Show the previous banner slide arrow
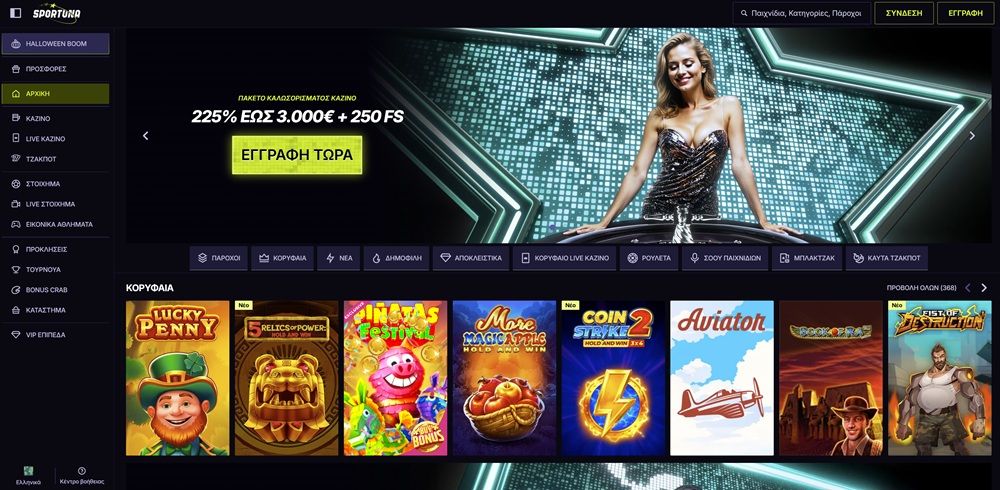The width and height of the screenshot is (1000, 490). tap(145, 136)
